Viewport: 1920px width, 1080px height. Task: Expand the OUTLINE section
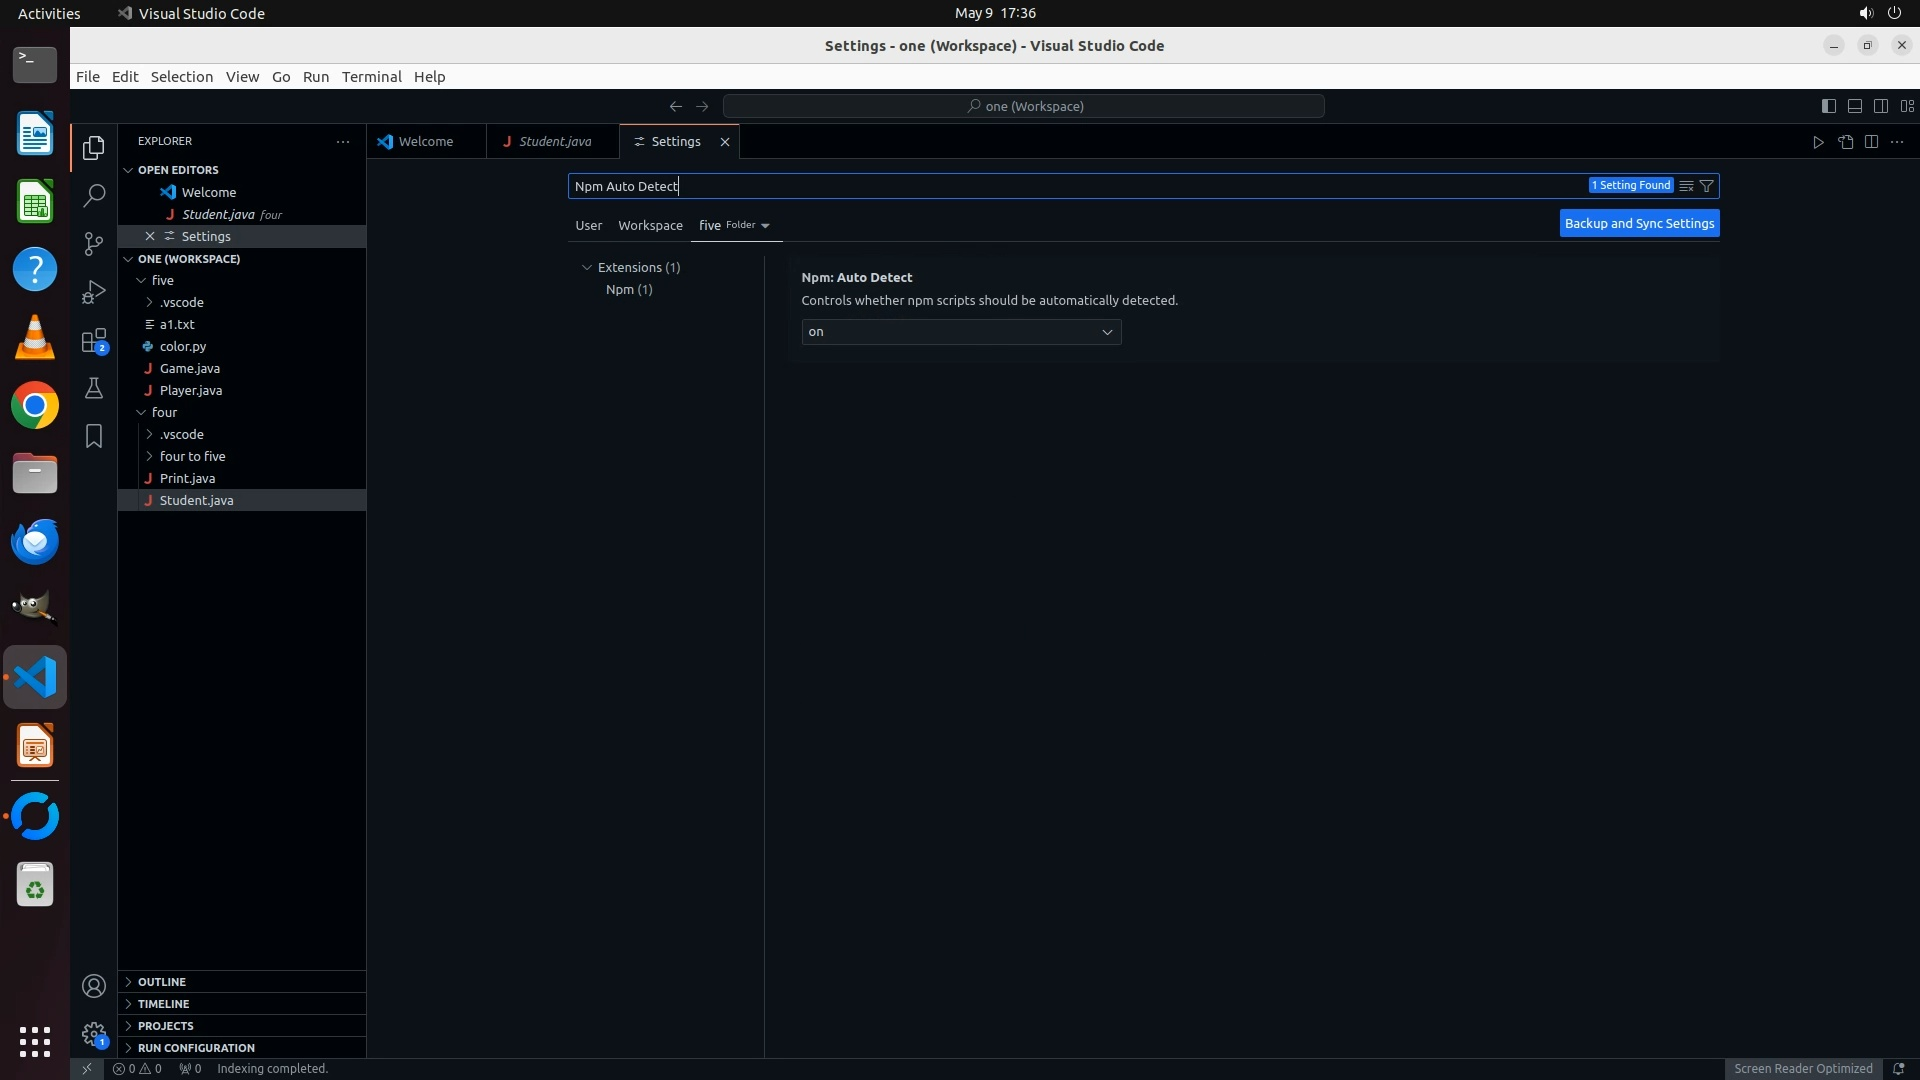[x=162, y=982]
